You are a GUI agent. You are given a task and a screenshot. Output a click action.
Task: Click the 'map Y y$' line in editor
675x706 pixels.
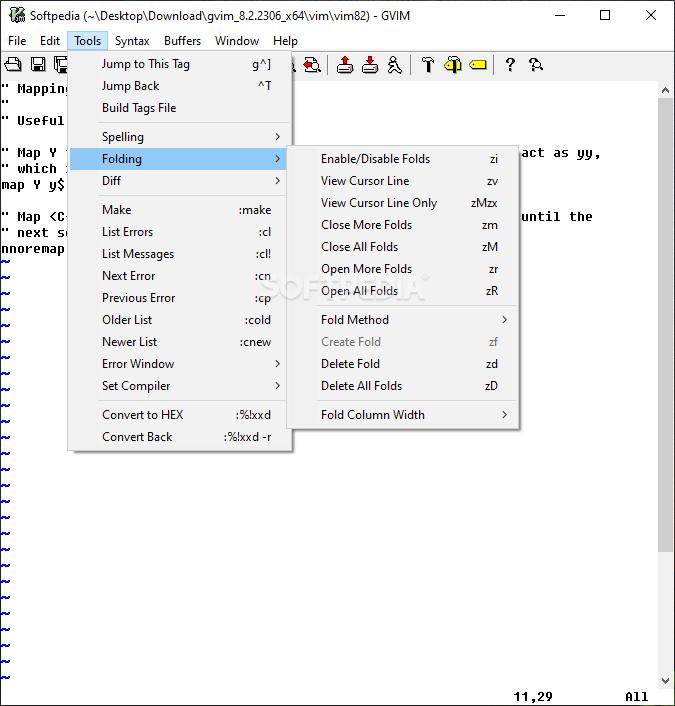tap(33, 185)
